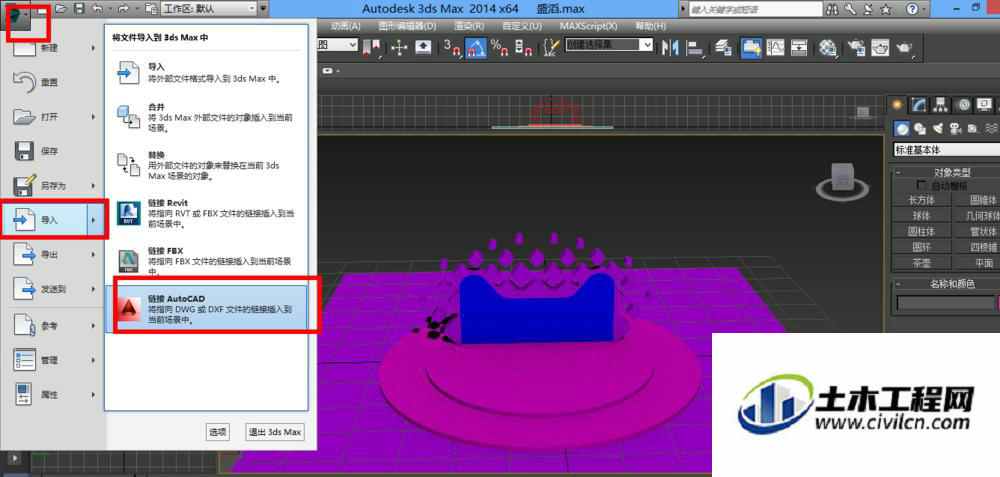Click the binoculars search icon in title bar

tap(833, 9)
